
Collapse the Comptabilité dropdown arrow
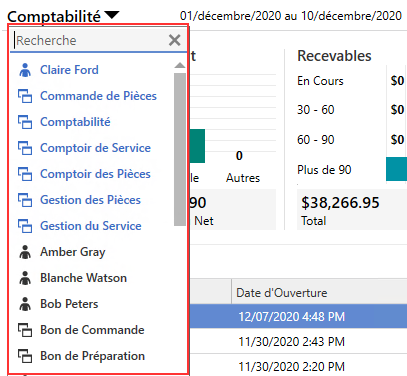pos(111,15)
